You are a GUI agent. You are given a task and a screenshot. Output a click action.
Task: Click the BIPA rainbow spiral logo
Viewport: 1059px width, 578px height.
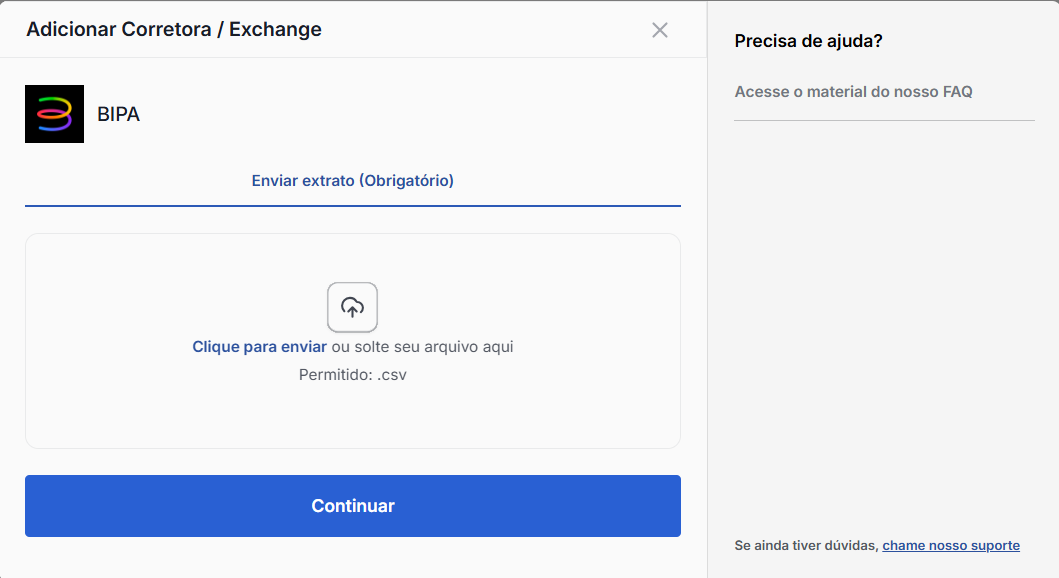54,114
